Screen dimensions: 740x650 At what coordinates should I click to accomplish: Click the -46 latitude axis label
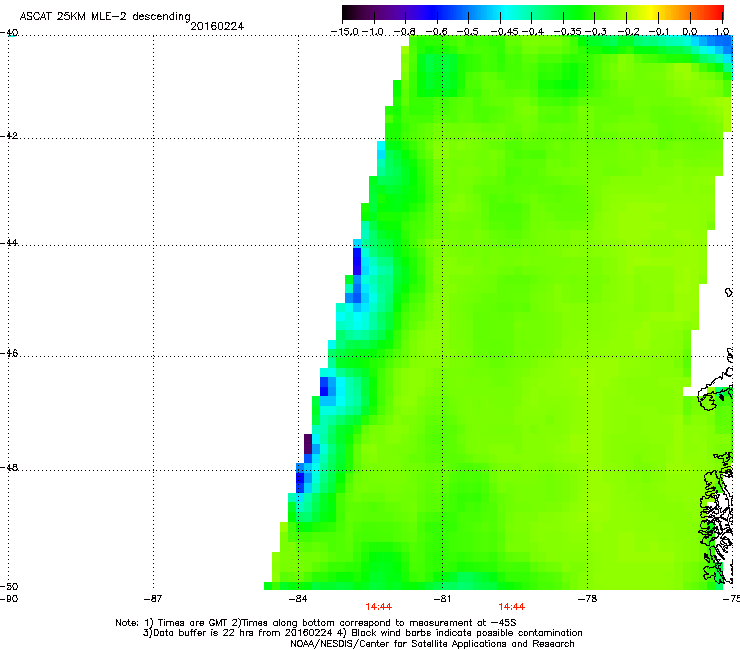tap(9, 354)
